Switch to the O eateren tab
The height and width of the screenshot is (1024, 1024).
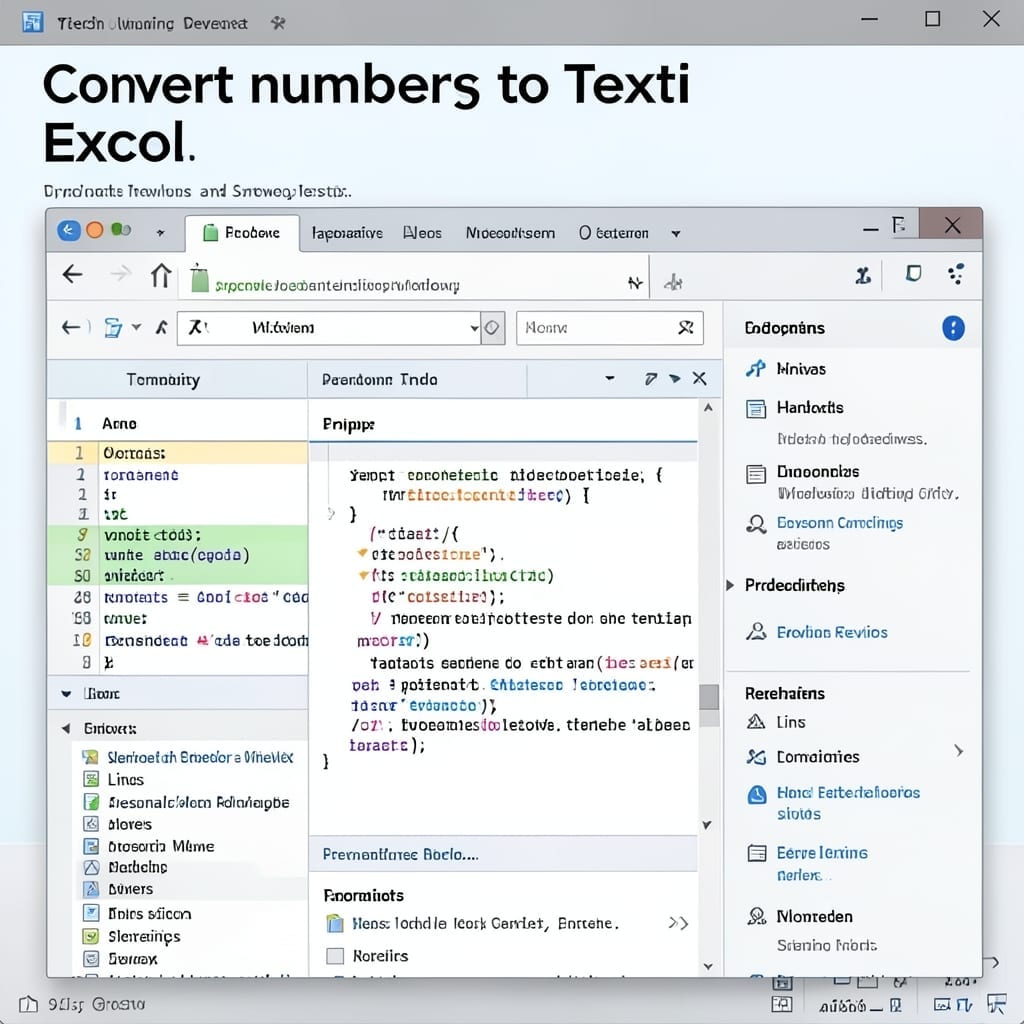(613, 233)
